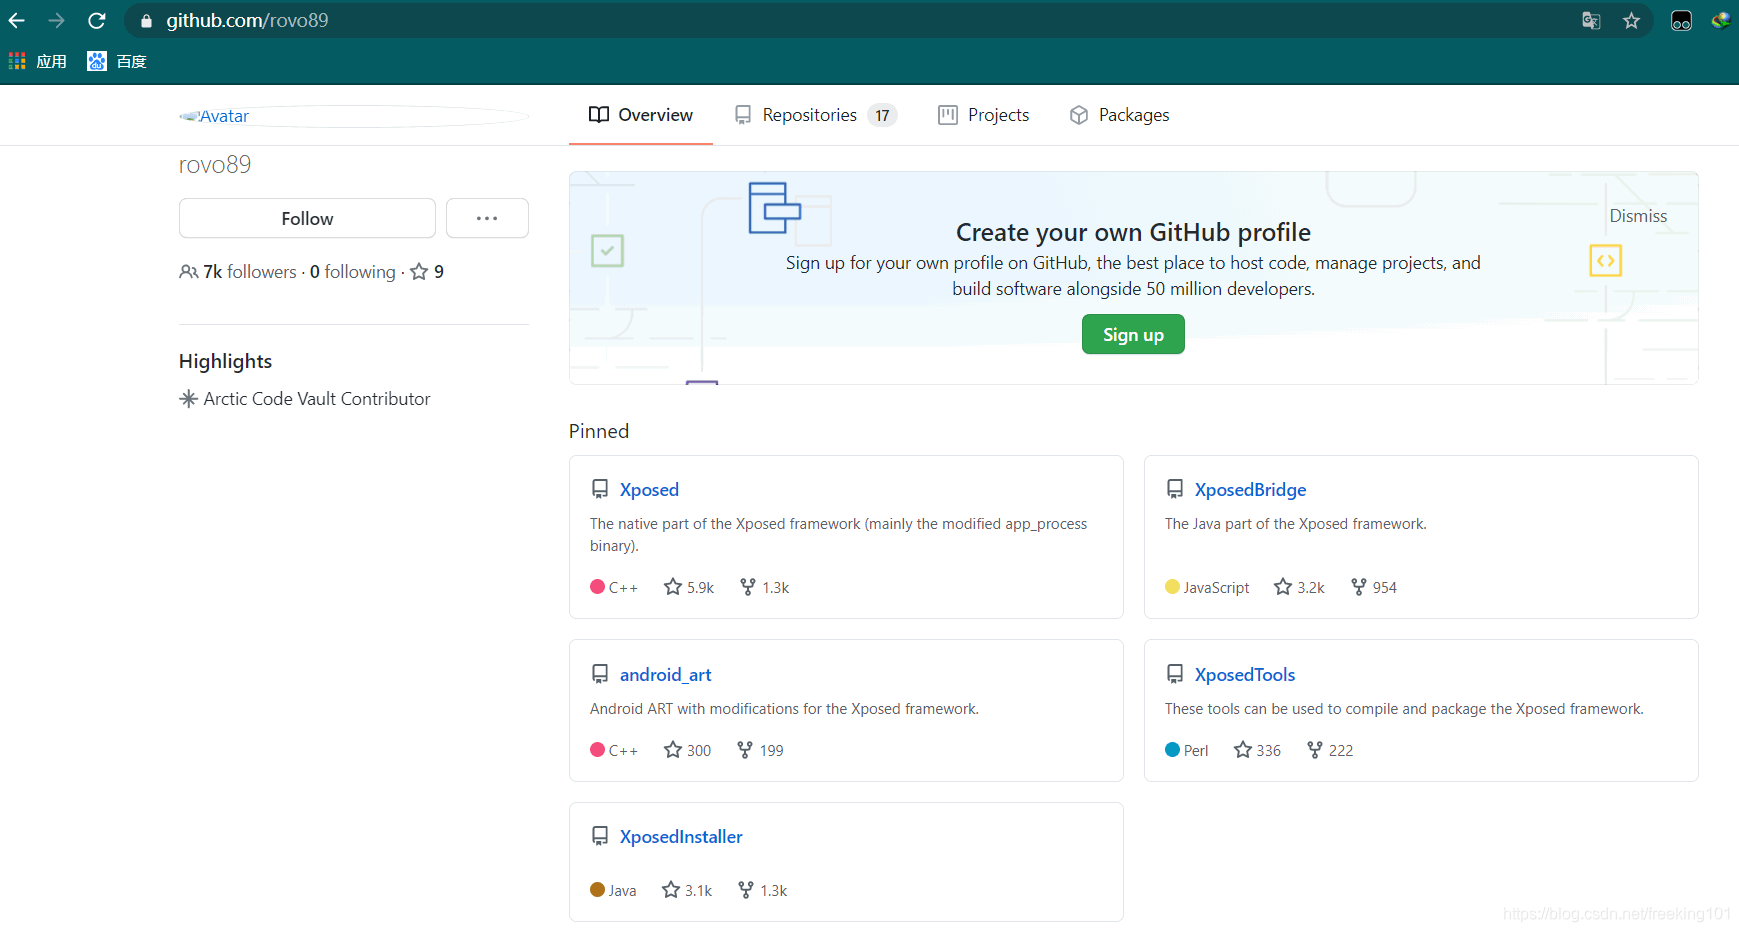Open XposedTools forks 222
The image size is (1739, 932).
click(1330, 750)
